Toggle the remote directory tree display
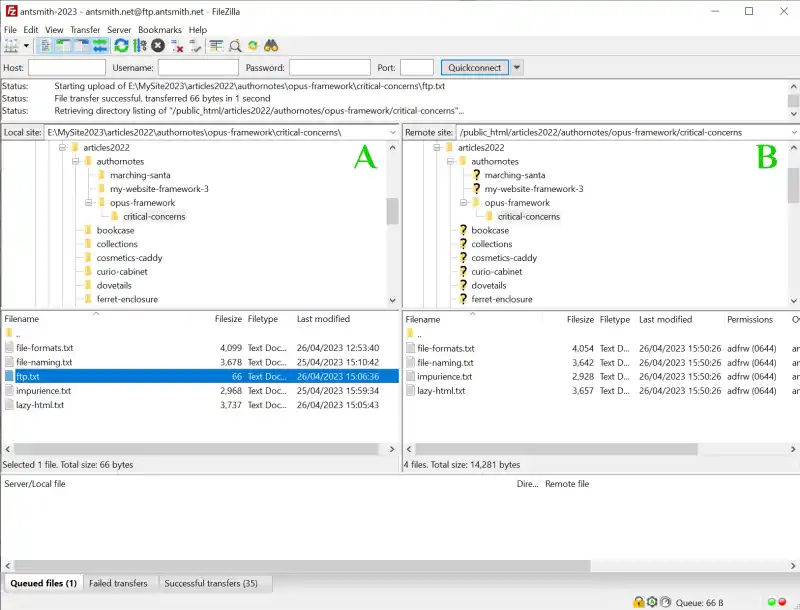This screenshot has width=800, height=610. (82, 46)
